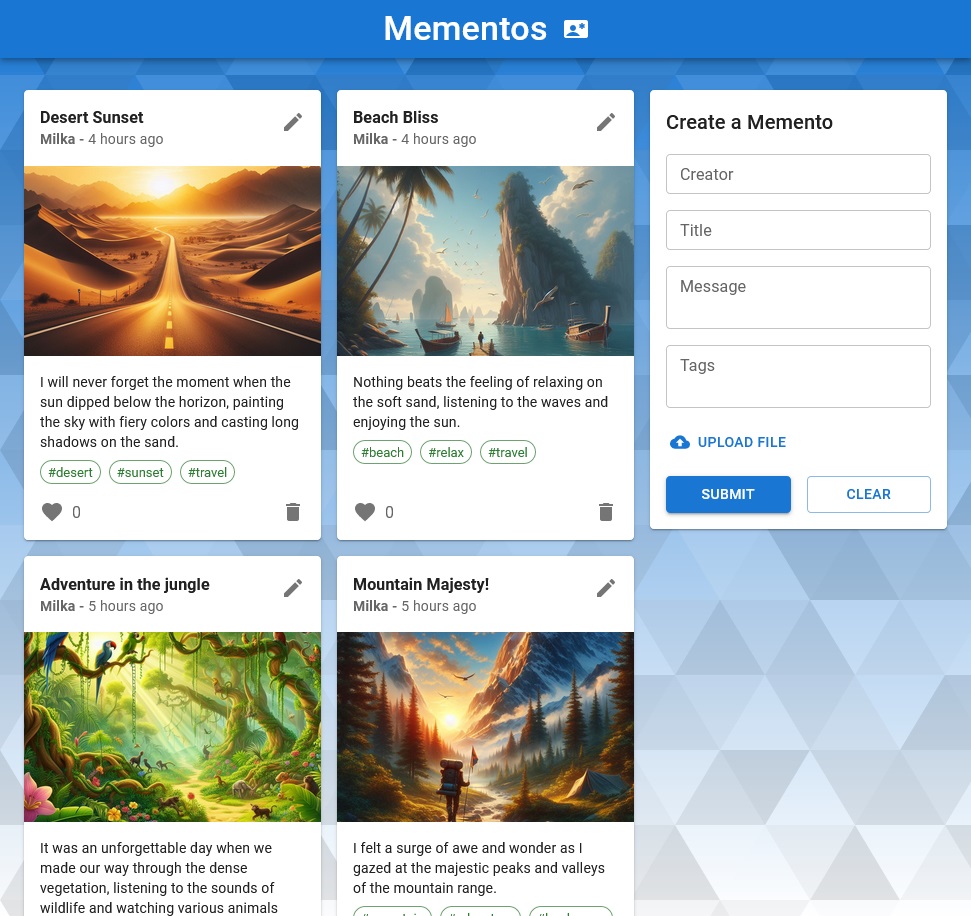The height and width of the screenshot is (916, 971).
Task: Click into the Title field
Action: click(798, 230)
